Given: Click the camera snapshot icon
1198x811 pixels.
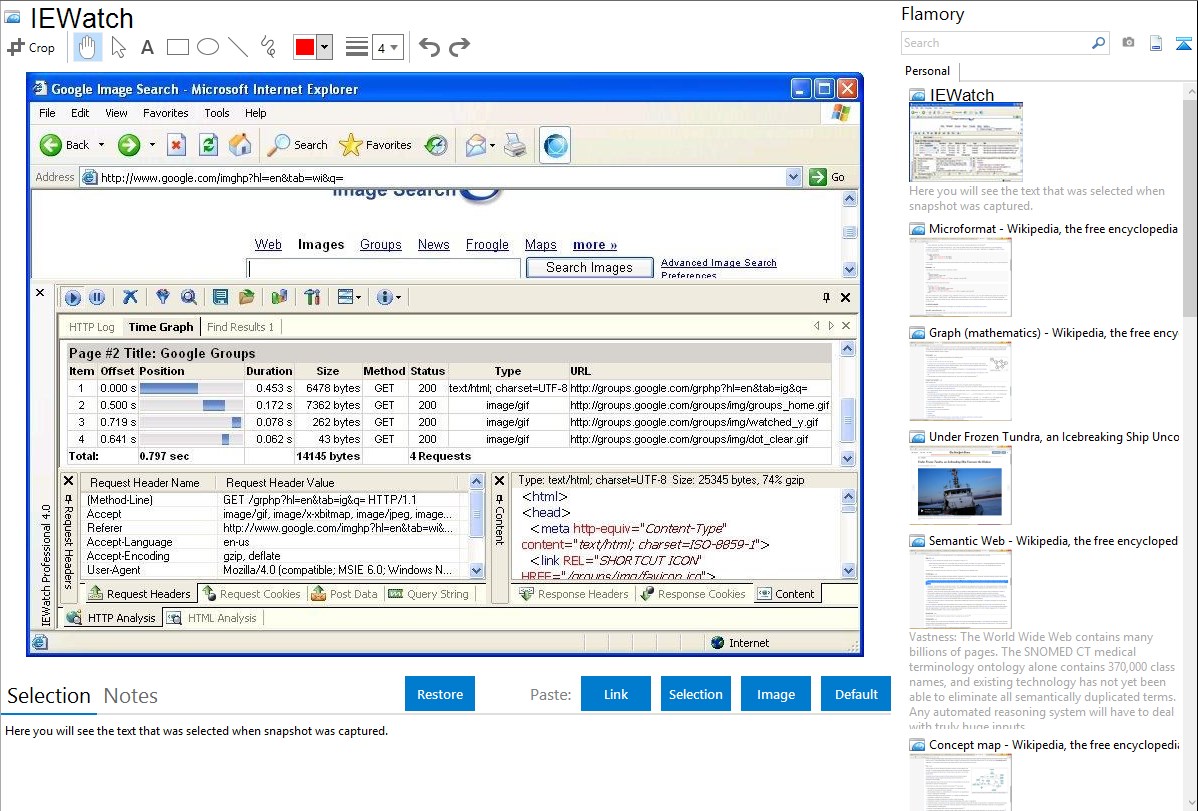Looking at the screenshot, I should [1128, 43].
